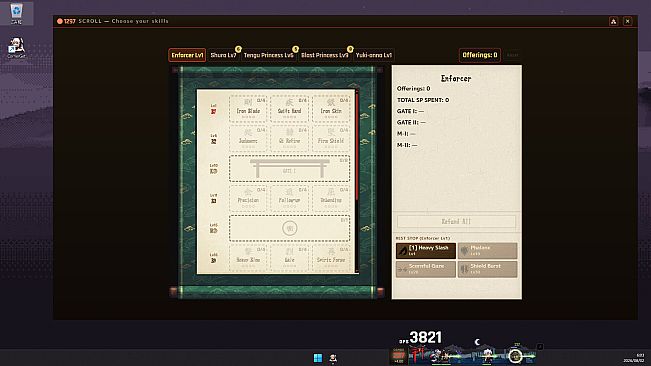Screen dimensions: 651x366
Task: Choose the Scornful Gaze skill slot
Action: tap(426, 269)
